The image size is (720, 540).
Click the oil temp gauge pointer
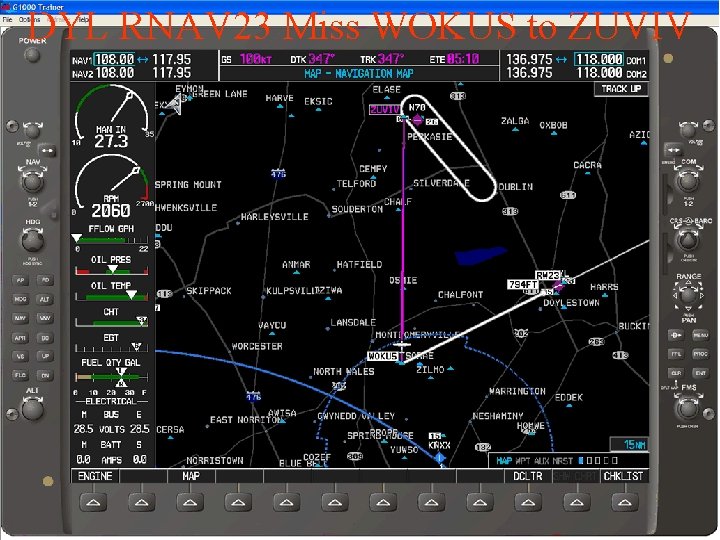coord(131,294)
